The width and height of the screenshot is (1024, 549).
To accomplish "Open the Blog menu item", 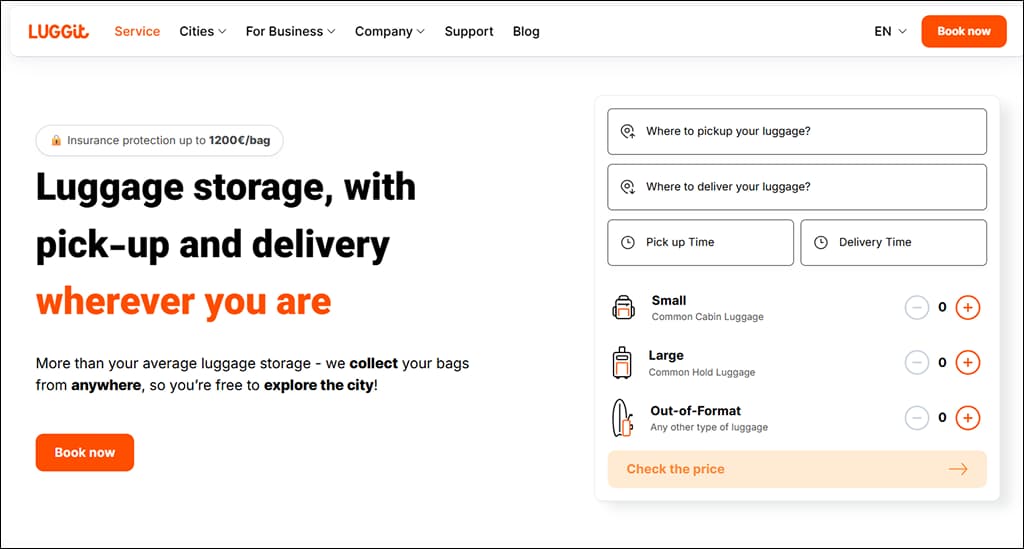I will [526, 31].
